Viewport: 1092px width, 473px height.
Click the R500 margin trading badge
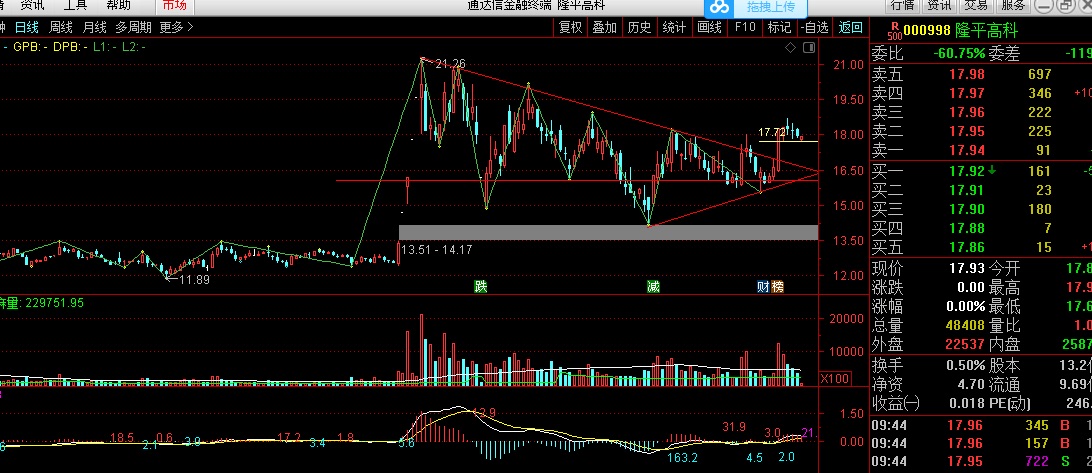pyautogui.click(x=880, y=30)
